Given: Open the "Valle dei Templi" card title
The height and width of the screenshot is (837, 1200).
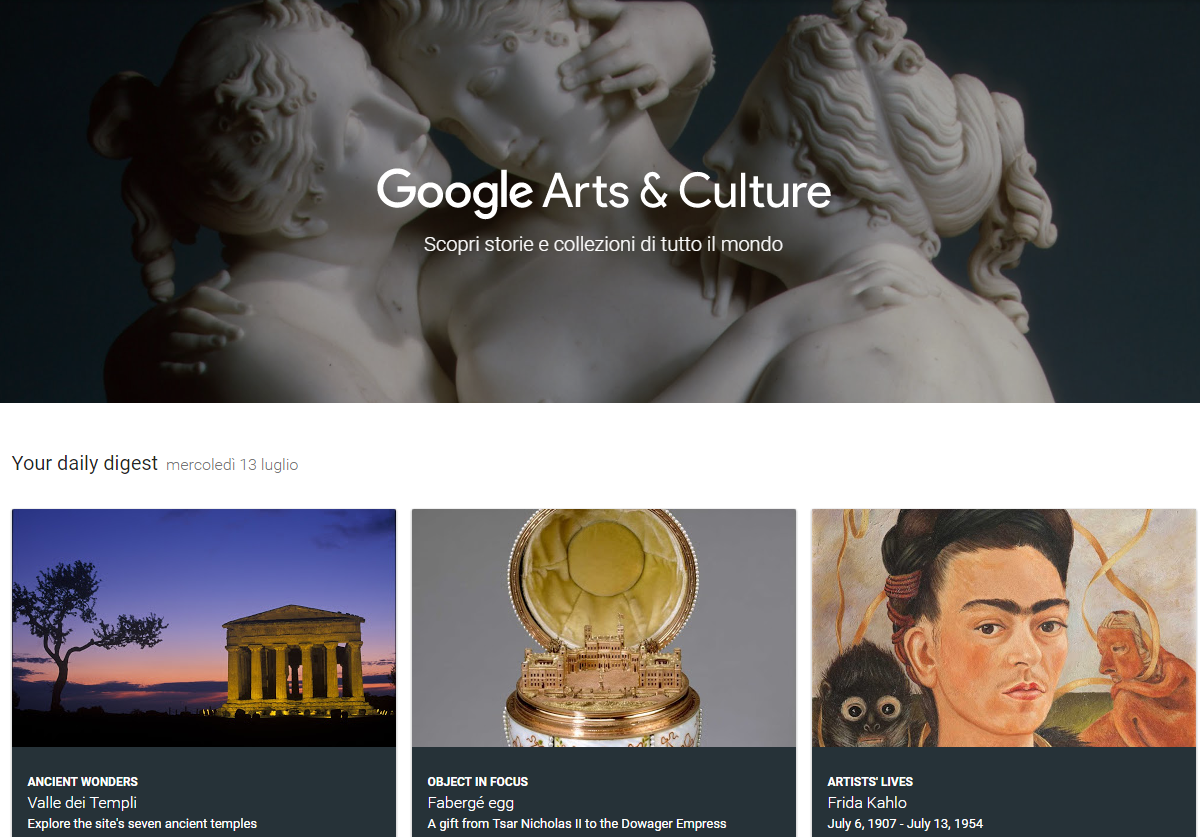Looking at the screenshot, I should pyautogui.click(x=82, y=802).
